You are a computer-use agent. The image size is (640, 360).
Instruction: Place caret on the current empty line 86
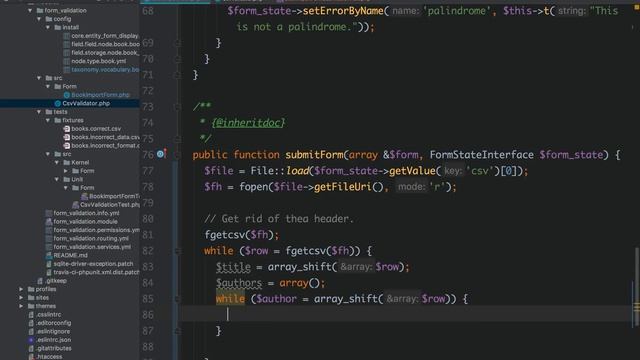406,315
